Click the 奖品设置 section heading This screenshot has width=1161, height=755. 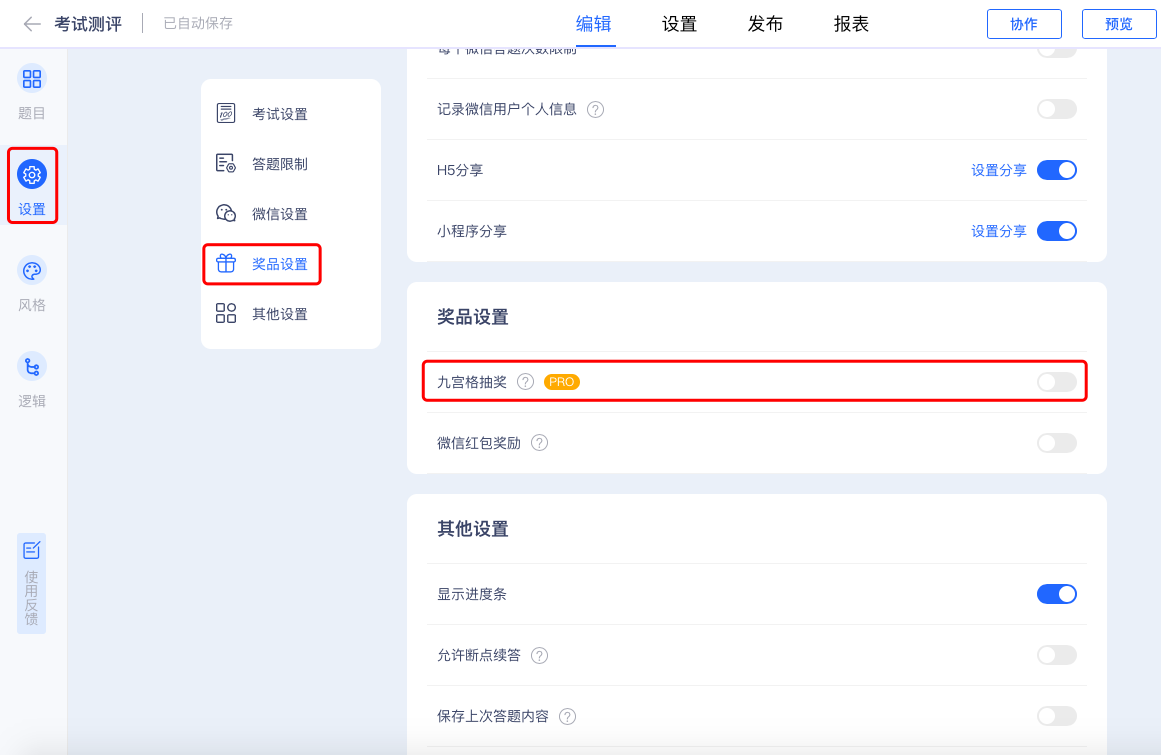[472, 318]
